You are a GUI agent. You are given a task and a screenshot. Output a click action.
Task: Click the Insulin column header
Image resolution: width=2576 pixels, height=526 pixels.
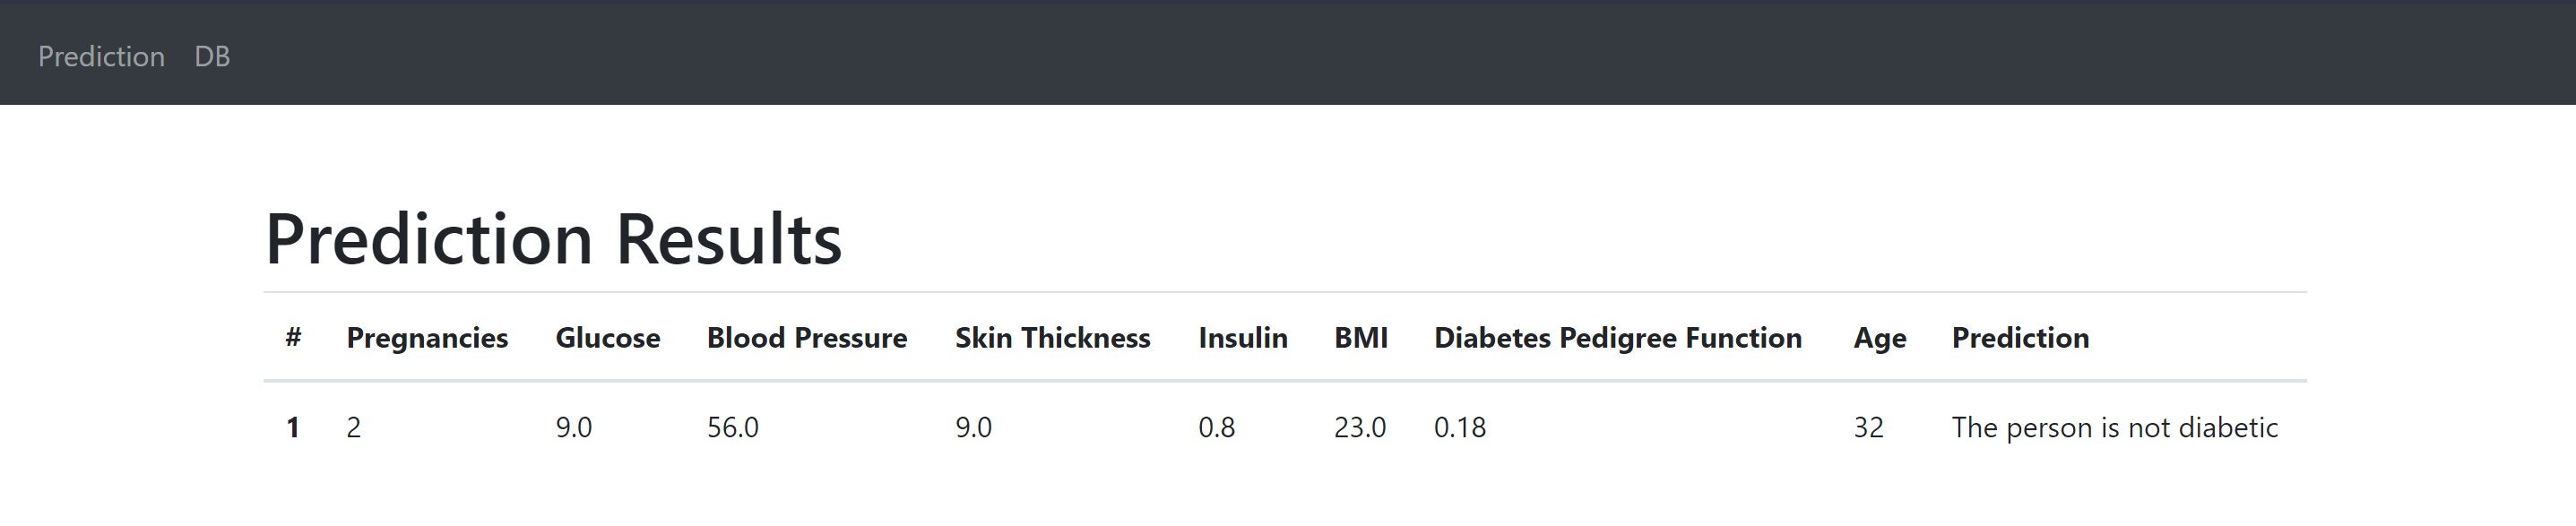(x=1242, y=338)
